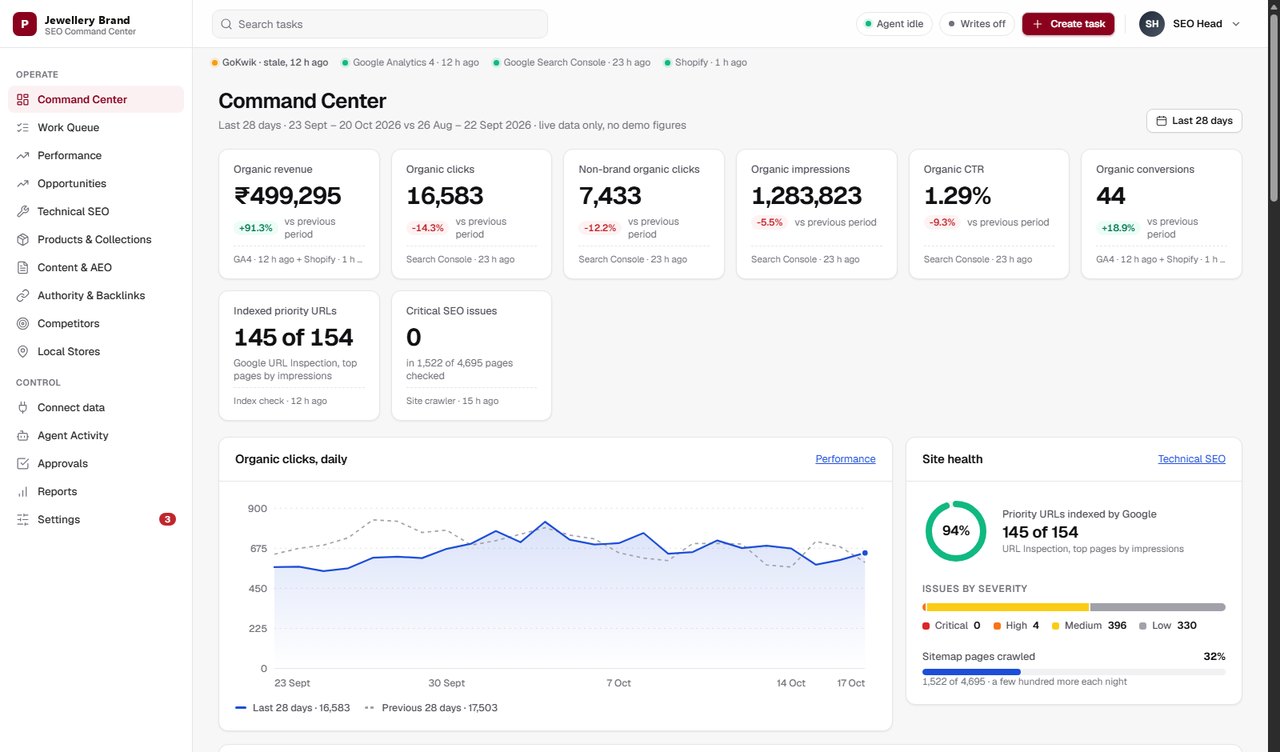Click the Shopify 1 h ago status
Screen dimensions: 1280x752
pos(704,62)
